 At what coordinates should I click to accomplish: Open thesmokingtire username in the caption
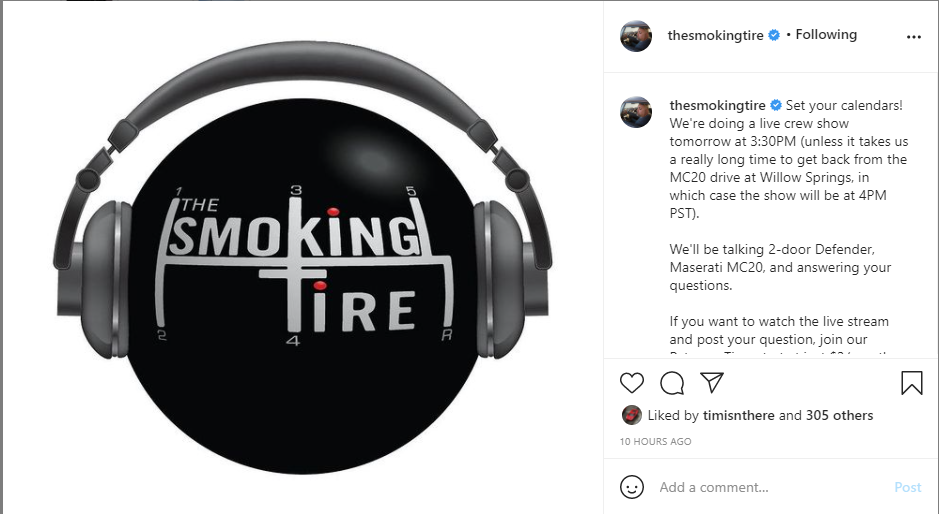(717, 105)
